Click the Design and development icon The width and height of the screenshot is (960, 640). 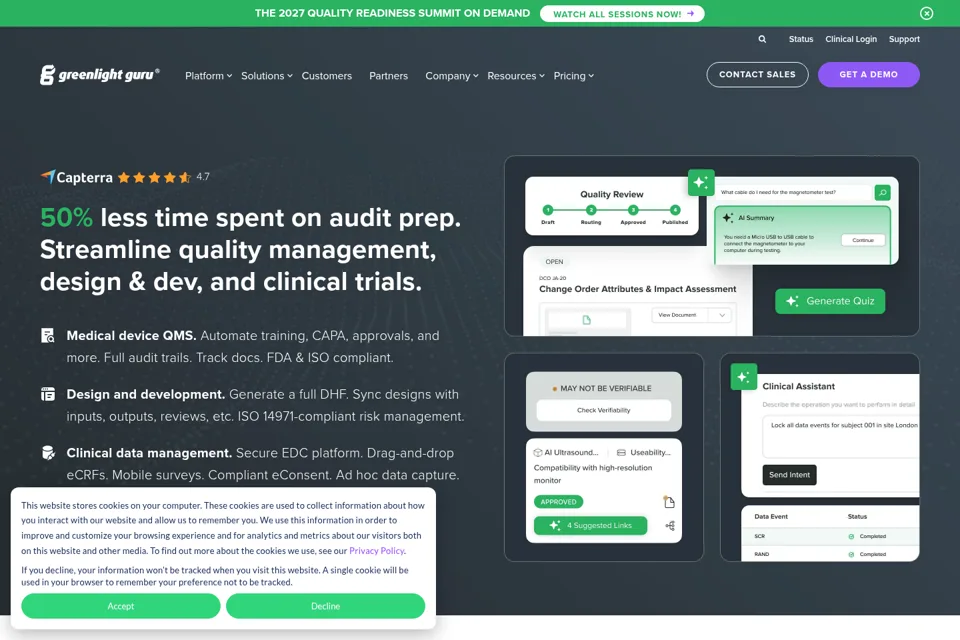pyautogui.click(x=48, y=394)
